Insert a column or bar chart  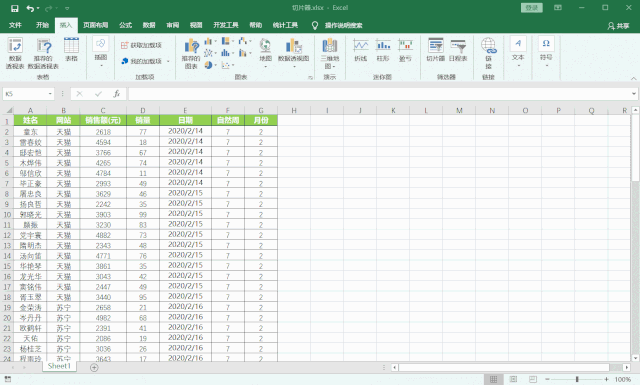point(209,41)
